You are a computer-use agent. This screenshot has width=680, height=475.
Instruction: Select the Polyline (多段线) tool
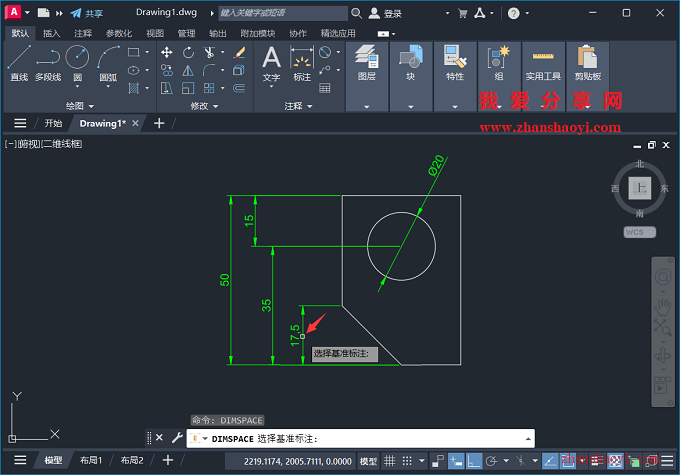click(48, 63)
